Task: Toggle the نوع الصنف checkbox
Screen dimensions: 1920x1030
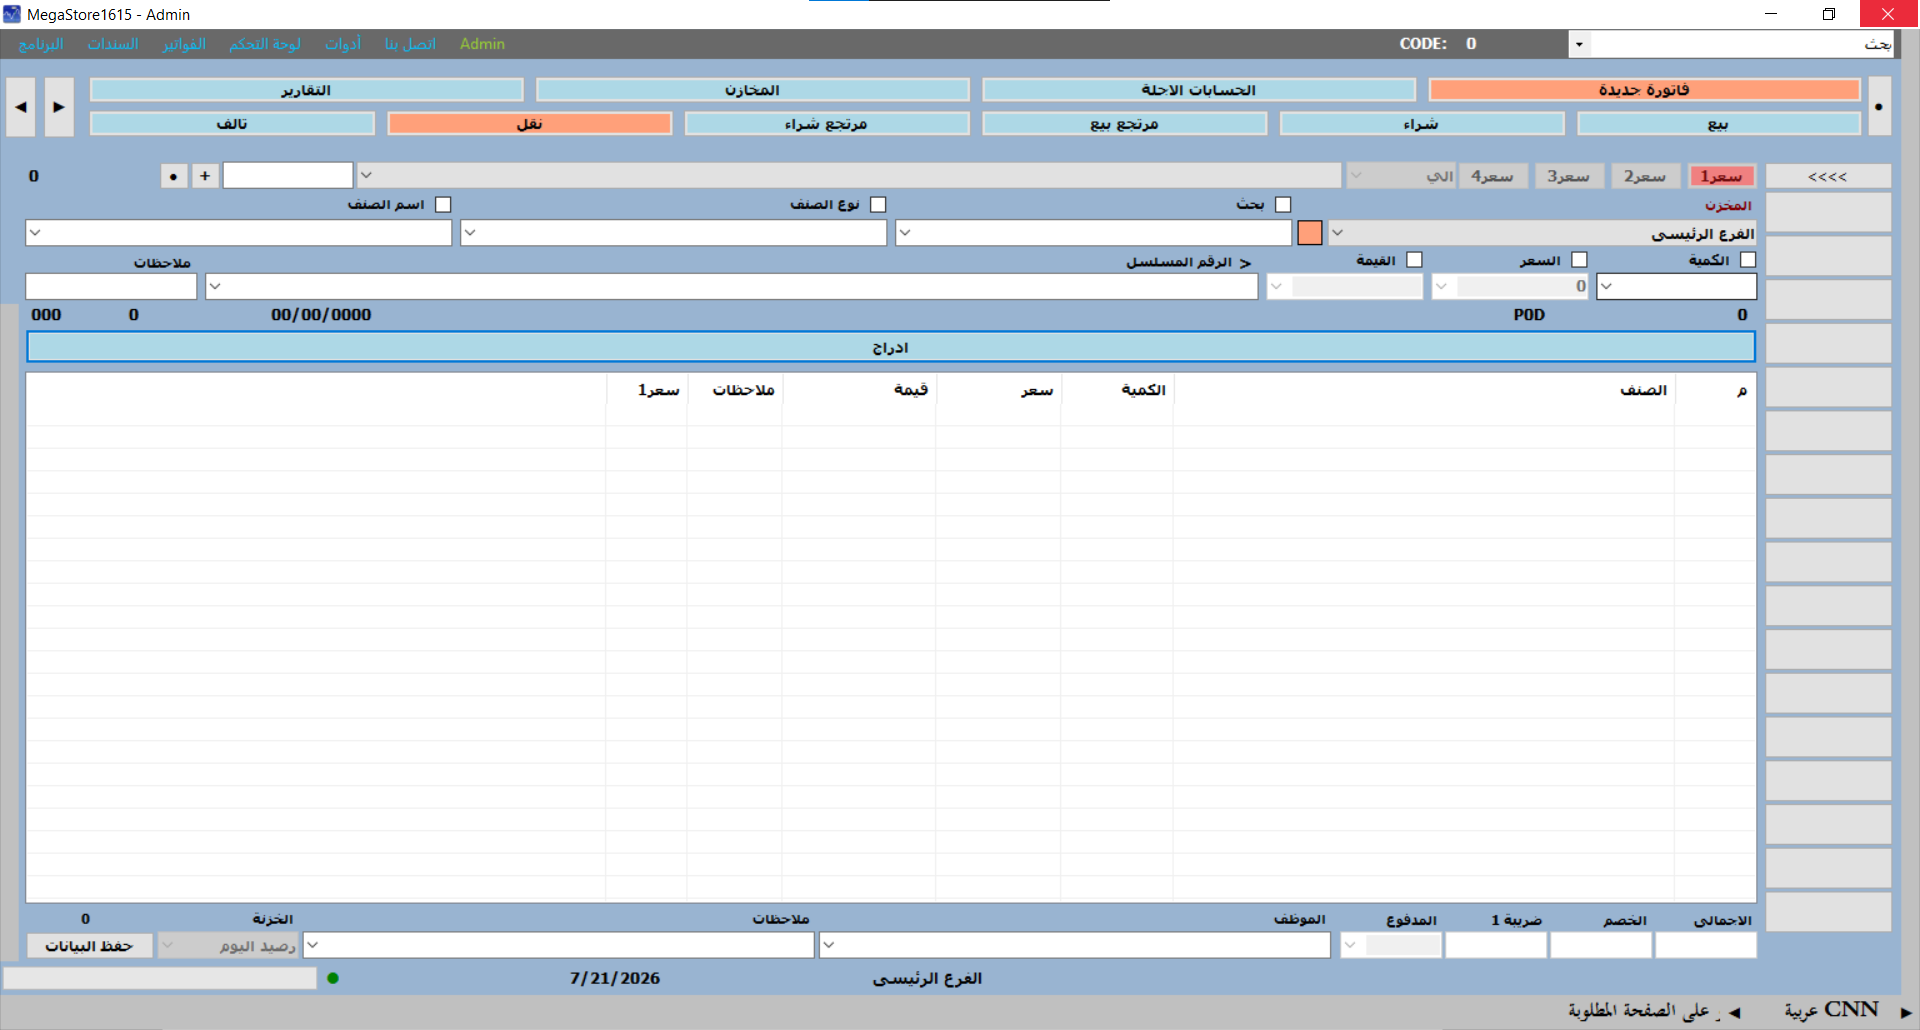Action: [878, 204]
